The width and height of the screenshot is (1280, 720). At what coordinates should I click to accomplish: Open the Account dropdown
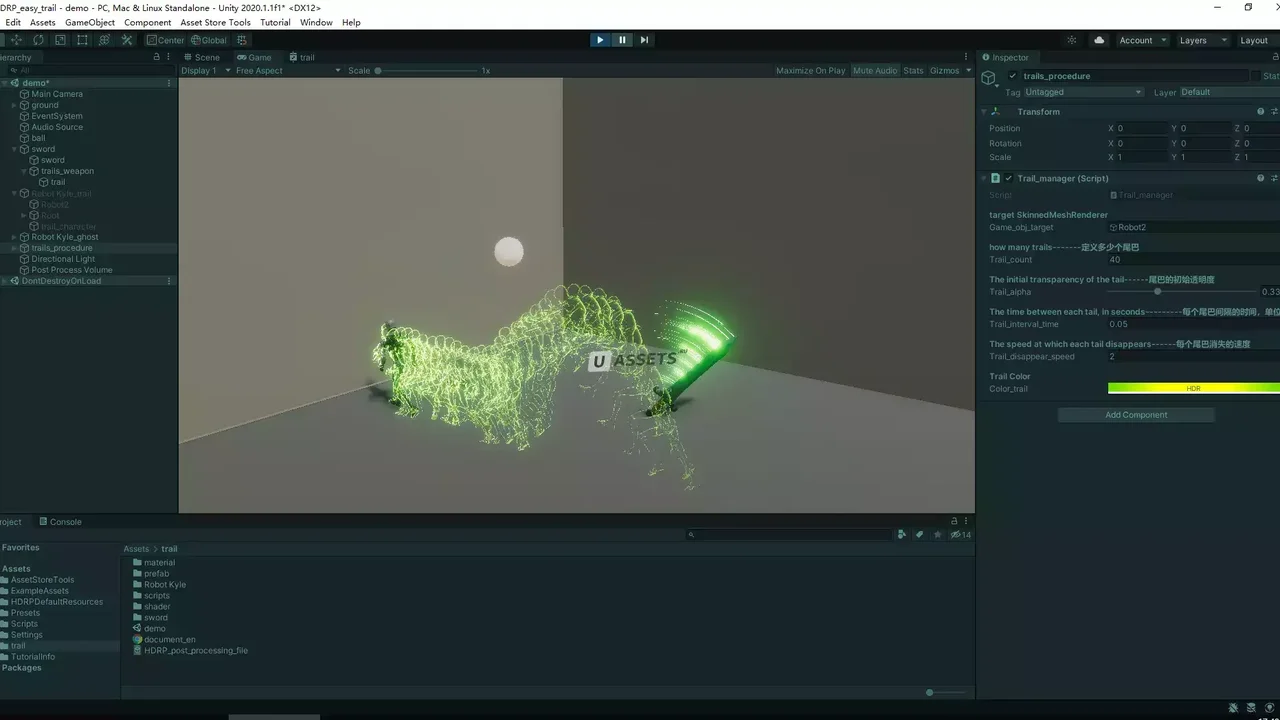1143,40
